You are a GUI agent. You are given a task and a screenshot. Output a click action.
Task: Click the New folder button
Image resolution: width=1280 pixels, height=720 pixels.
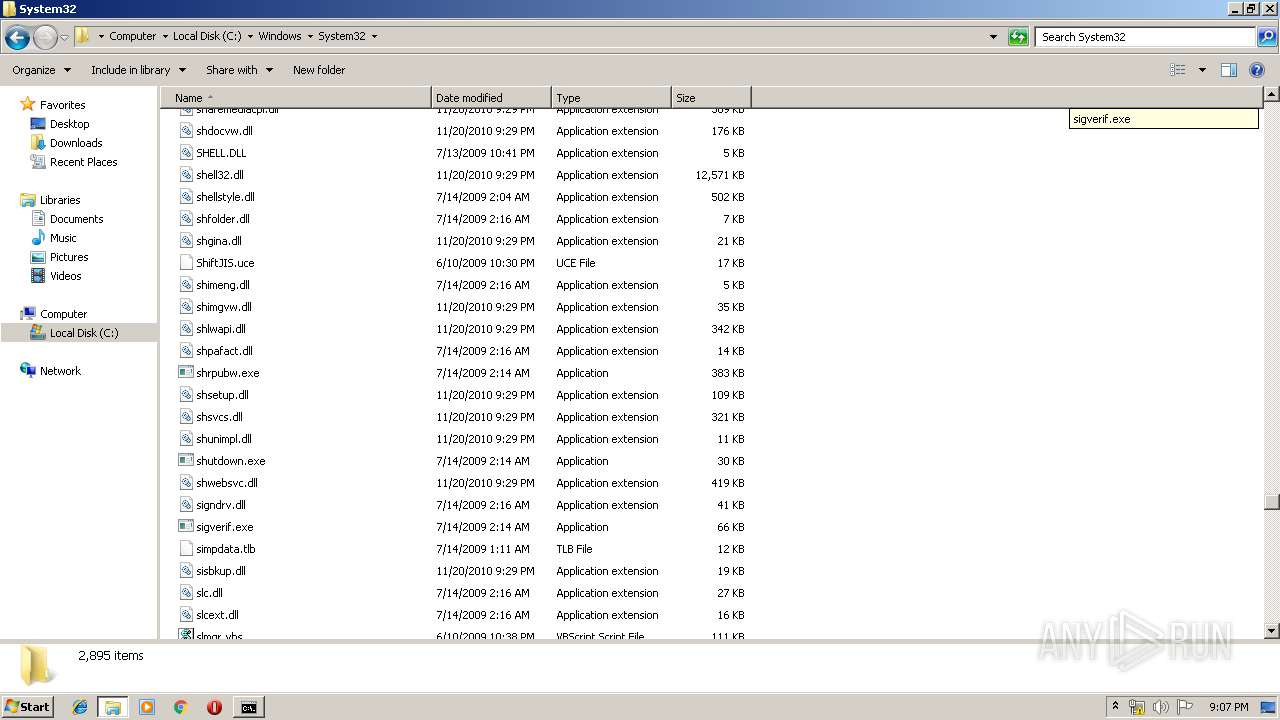(319, 70)
